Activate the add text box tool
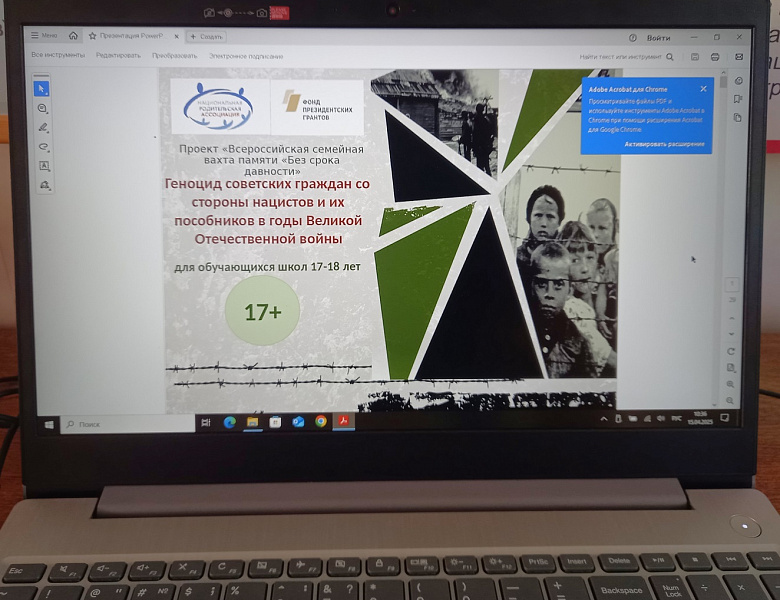This screenshot has width=780, height=600. (44, 166)
